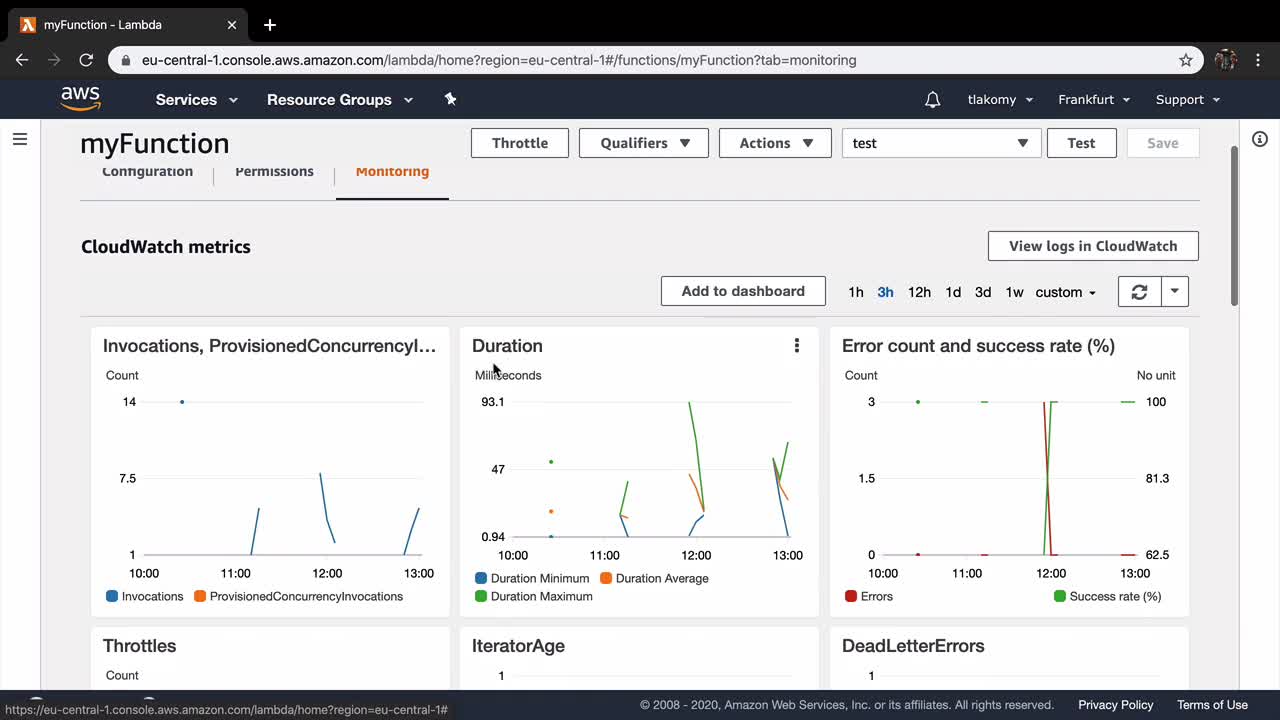This screenshot has width=1280, height=720.
Task: Toggle Invocations series in legend
Action: 145,596
